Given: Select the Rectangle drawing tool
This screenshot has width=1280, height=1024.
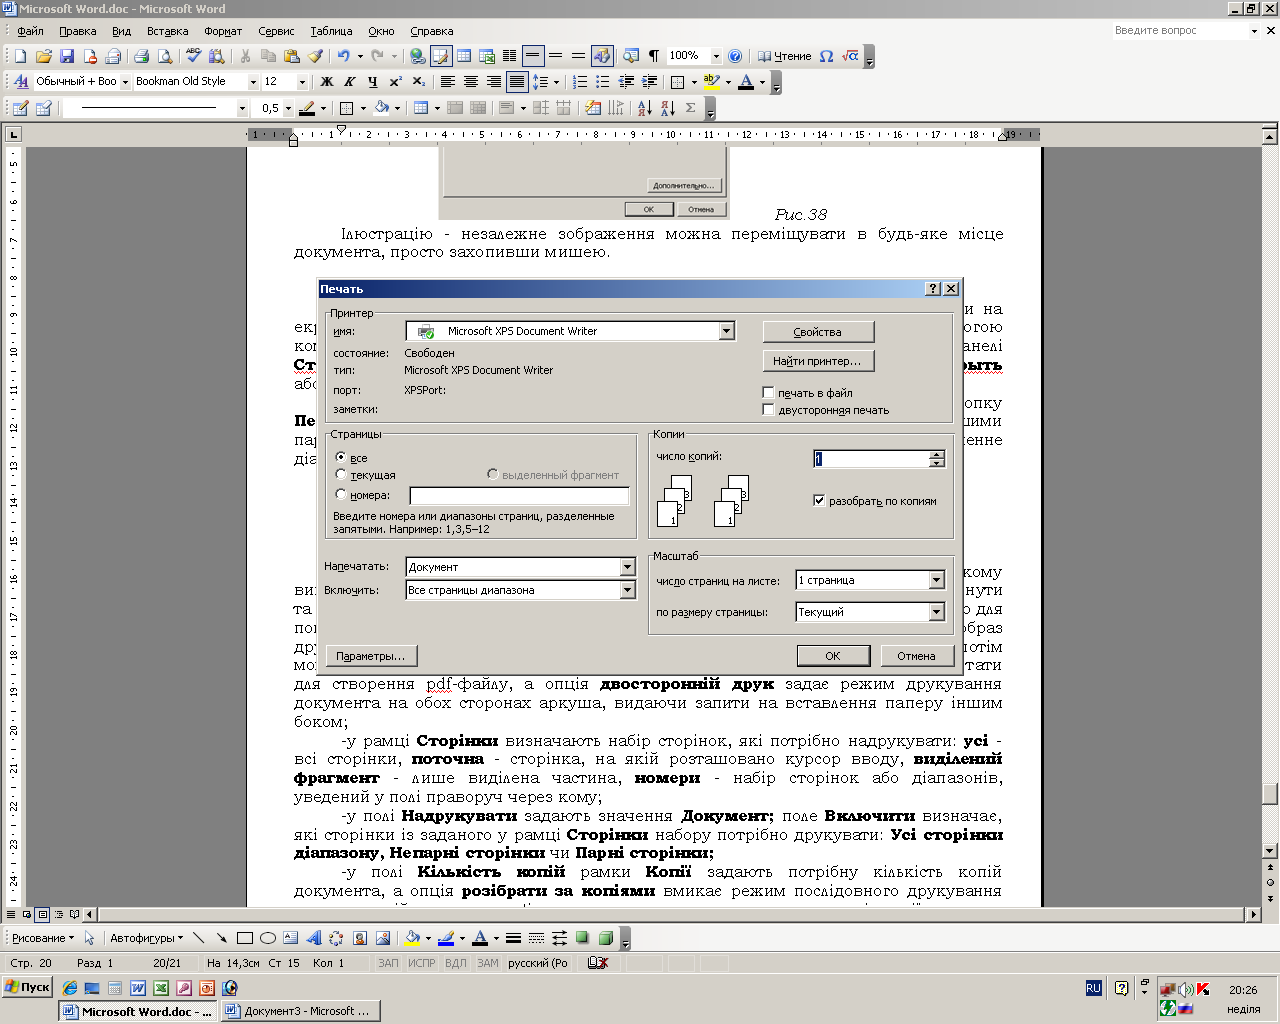Looking at the screenshot, I should tap(244, 938).
